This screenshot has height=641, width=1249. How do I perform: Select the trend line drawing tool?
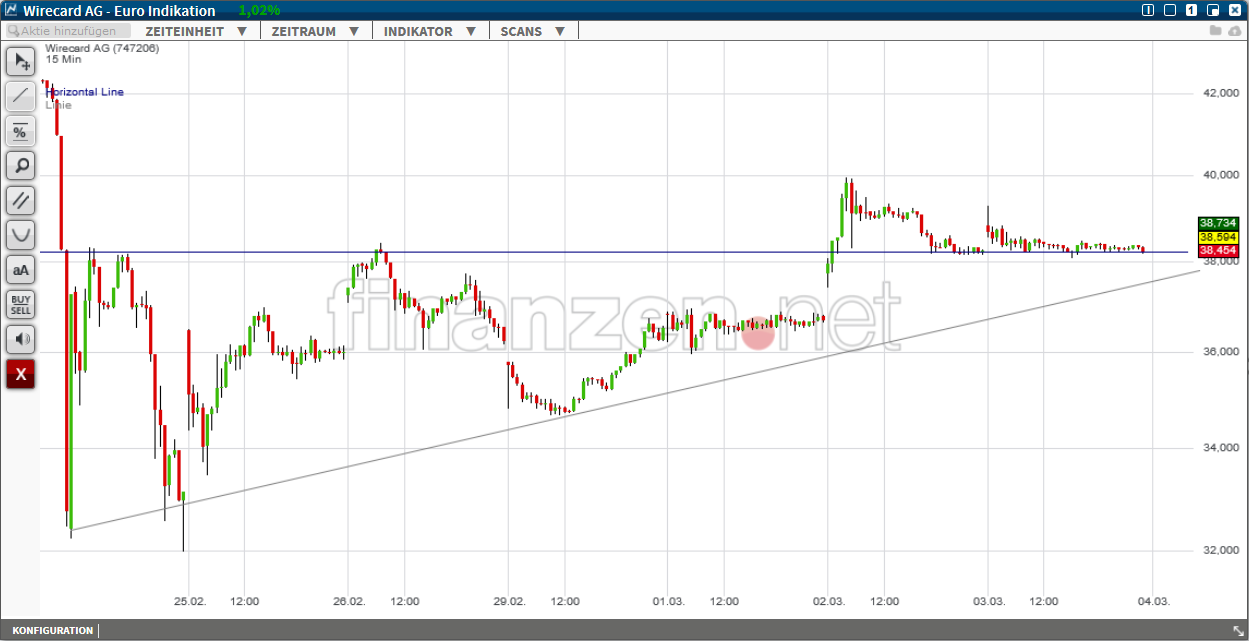click(x=20, y=96)
